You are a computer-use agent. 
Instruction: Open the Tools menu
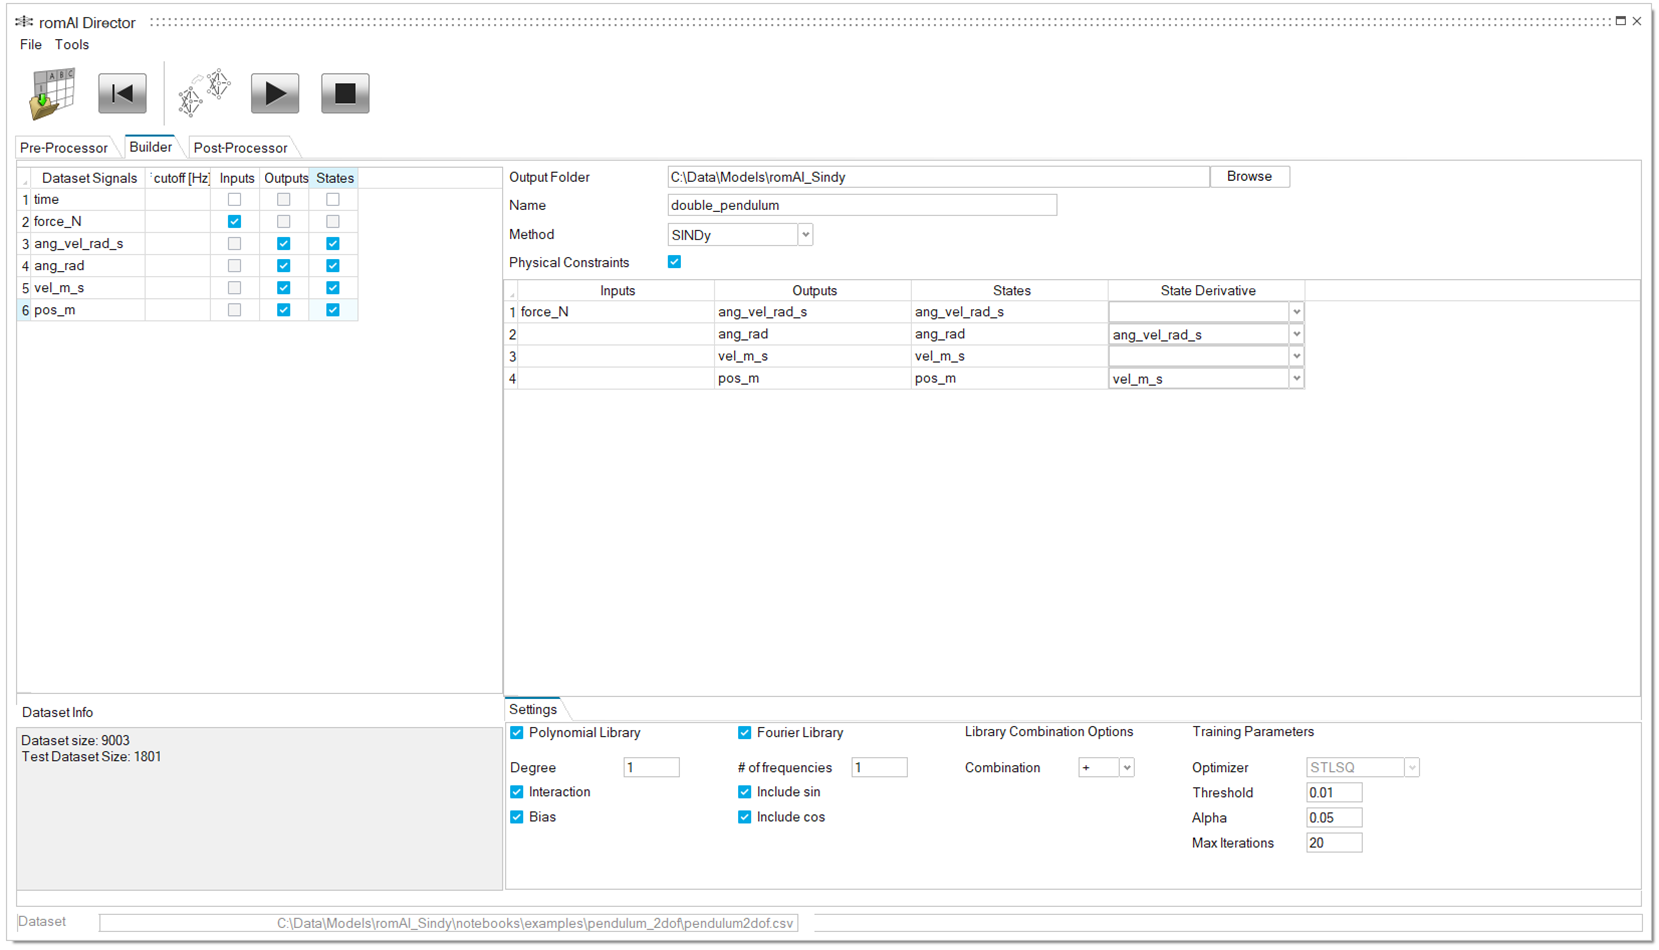point(72,45)
